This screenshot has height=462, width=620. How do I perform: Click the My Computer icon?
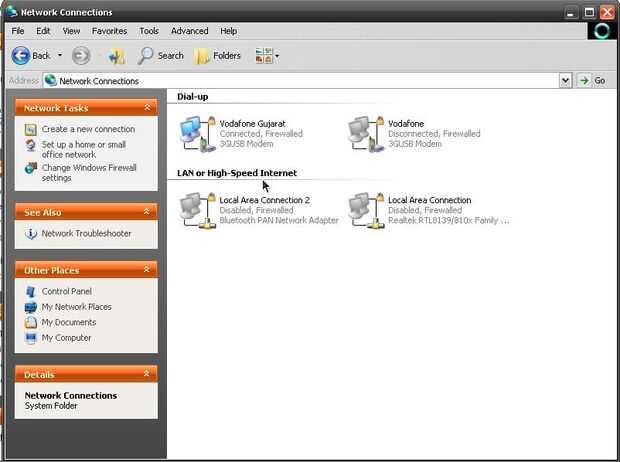pyautogui.click(x=30, y=338)
